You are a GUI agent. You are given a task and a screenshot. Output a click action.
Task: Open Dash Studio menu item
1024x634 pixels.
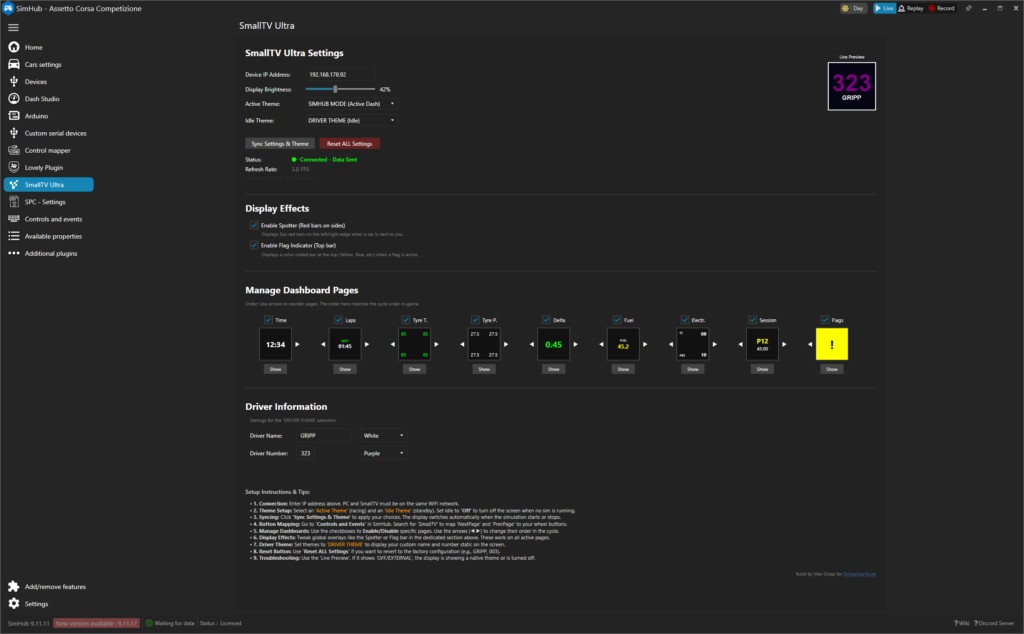[42, 99]
